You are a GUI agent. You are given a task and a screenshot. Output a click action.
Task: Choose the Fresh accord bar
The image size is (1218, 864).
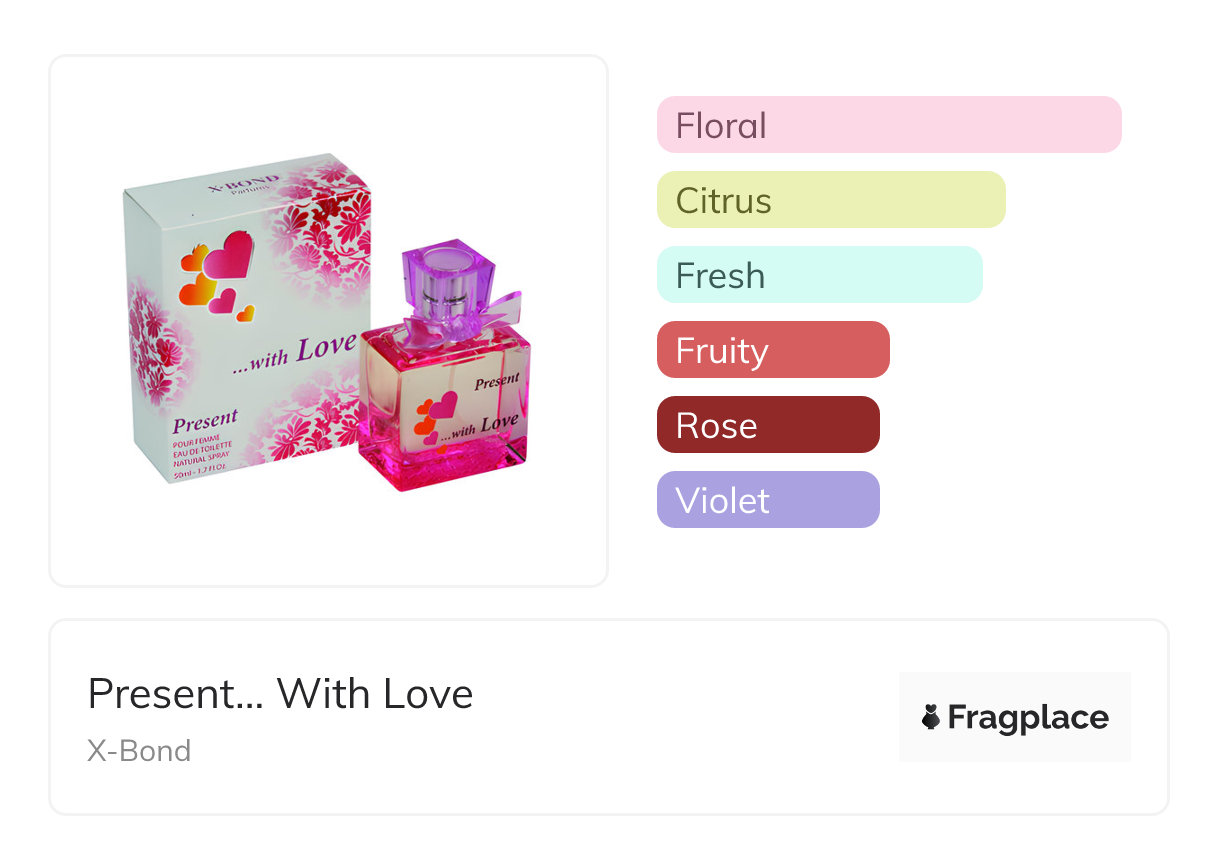[819, 275]
